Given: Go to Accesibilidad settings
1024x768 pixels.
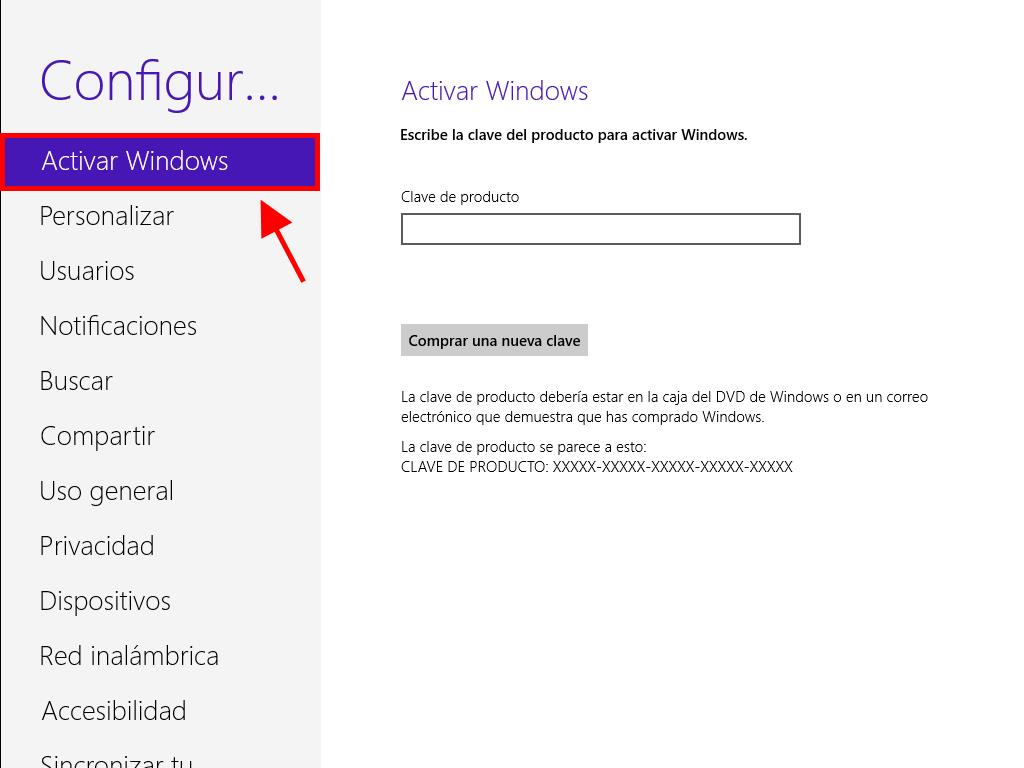Looking at the screenshot, I should (114, 711).
